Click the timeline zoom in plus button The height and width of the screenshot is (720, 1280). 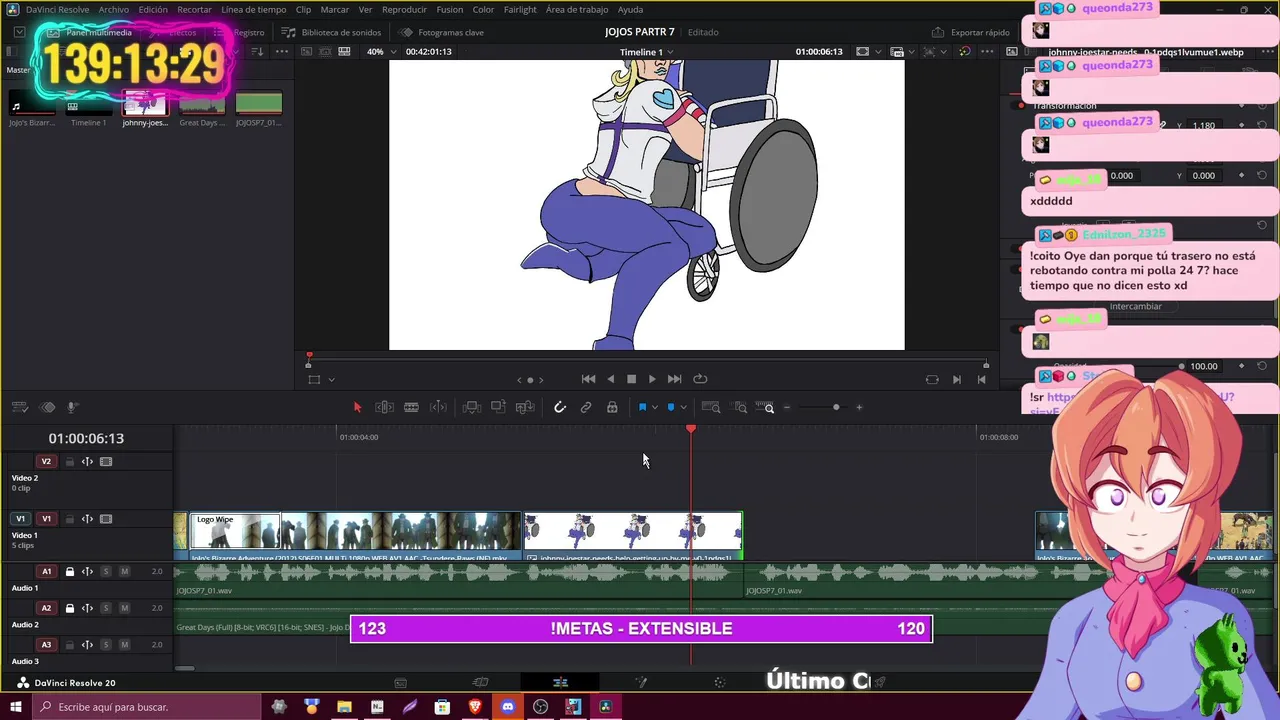859,407
